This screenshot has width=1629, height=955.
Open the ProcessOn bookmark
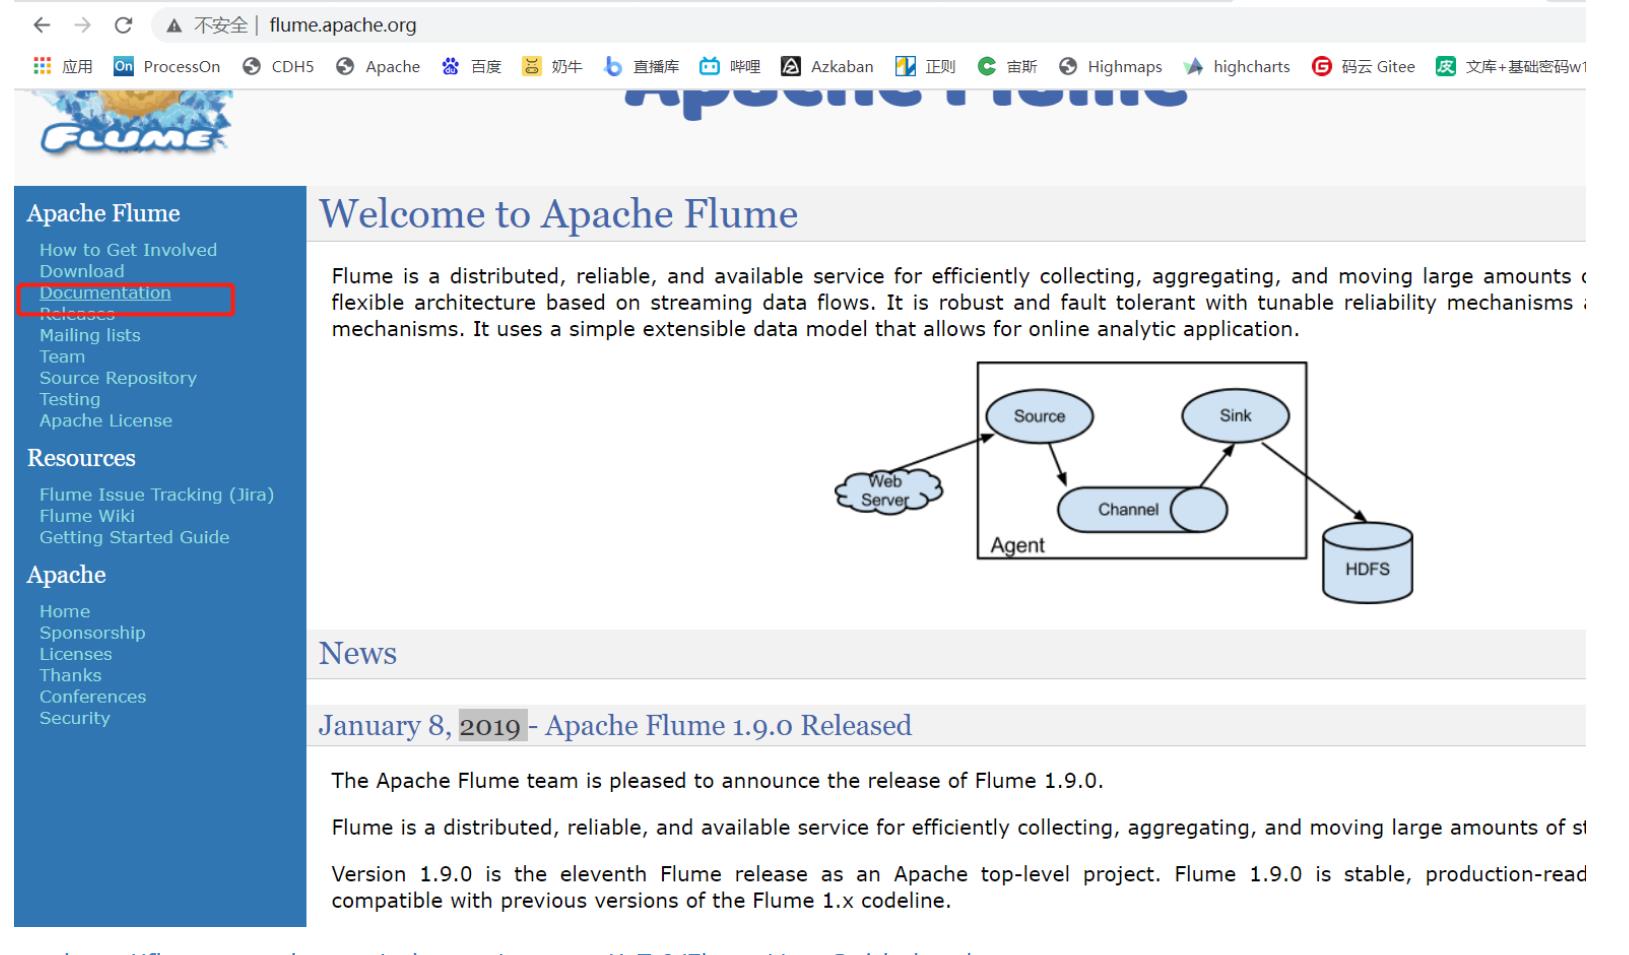(x=167, y=66)
